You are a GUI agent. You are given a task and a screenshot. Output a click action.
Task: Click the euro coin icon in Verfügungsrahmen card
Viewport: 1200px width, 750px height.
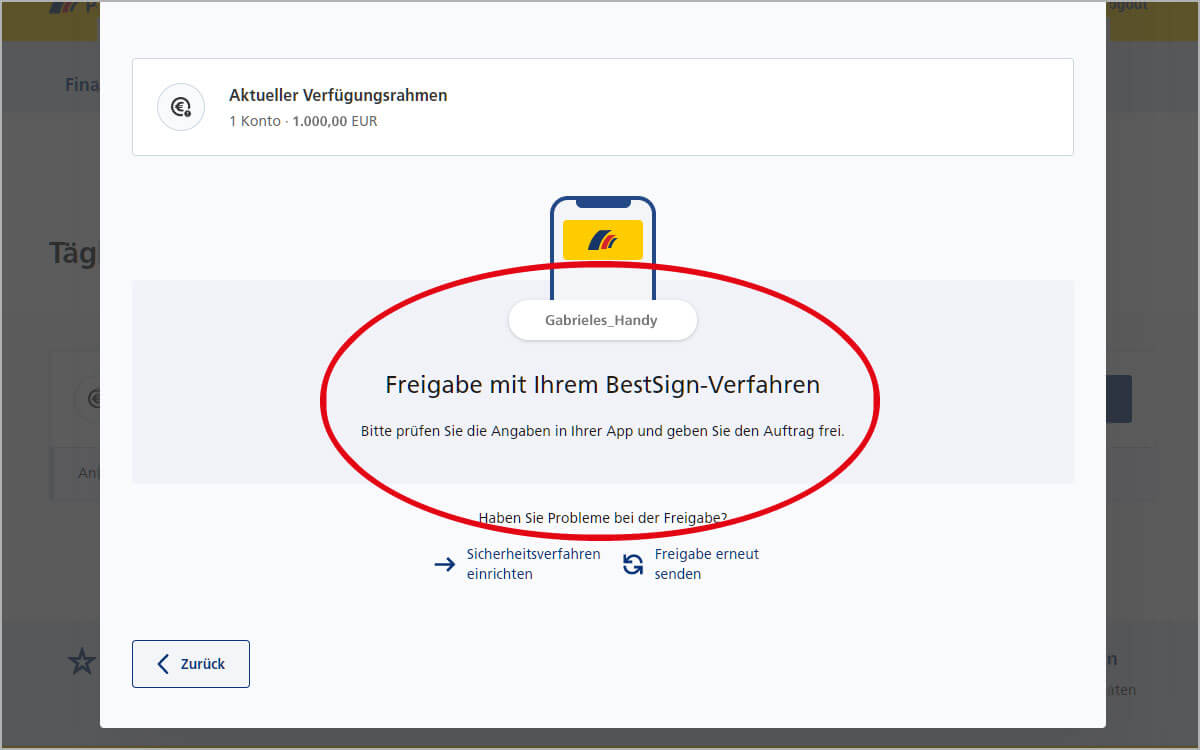(x=181, y=107)
